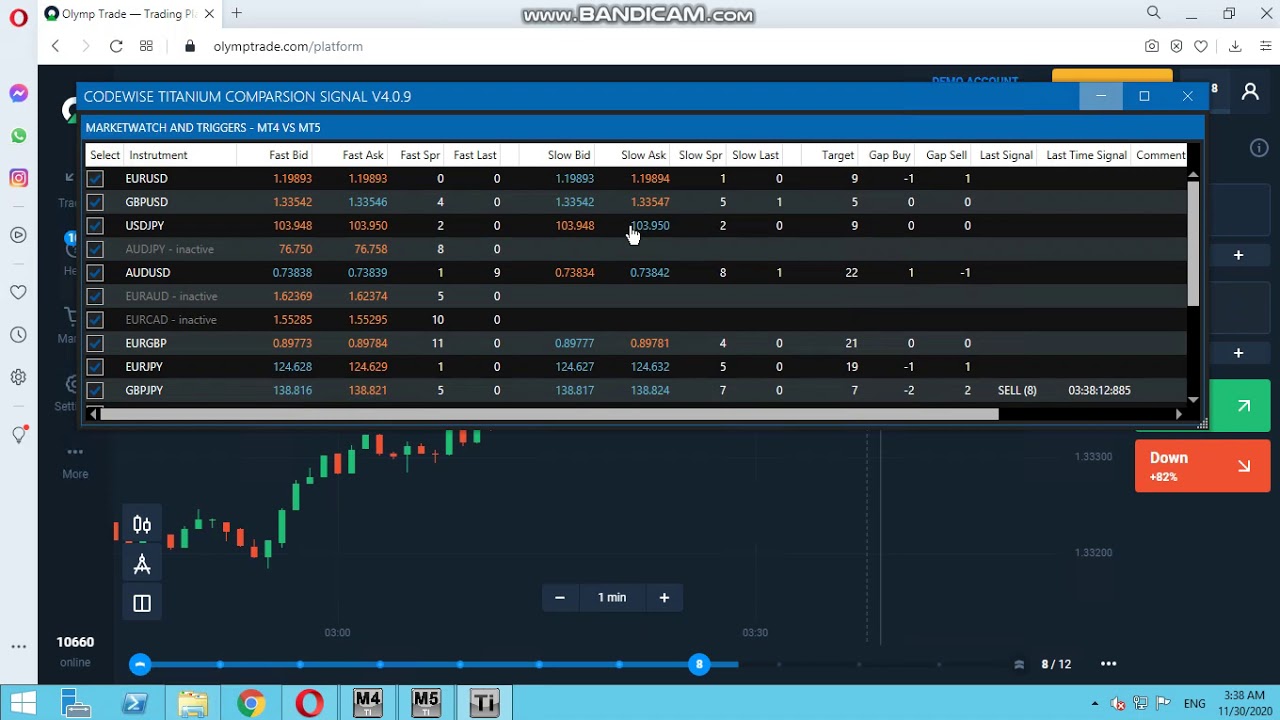Open the History clock icon in the sidebar
Image resolution: width=1280 pixels, height=720 pixels.
pyautogui.click(x=18, y=335)
